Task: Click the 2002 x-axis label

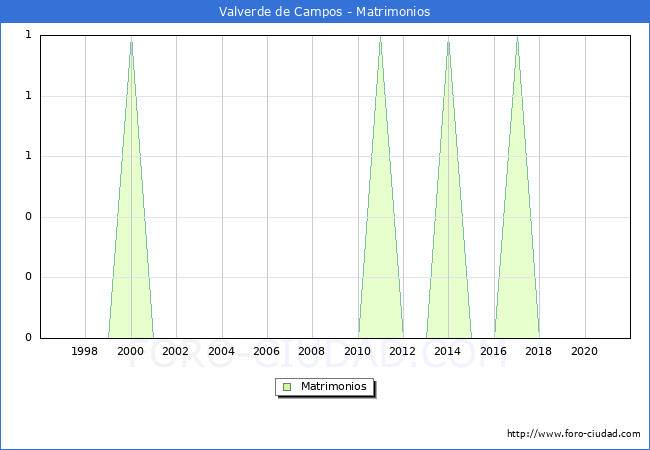Action: click(x=175, y=351)
